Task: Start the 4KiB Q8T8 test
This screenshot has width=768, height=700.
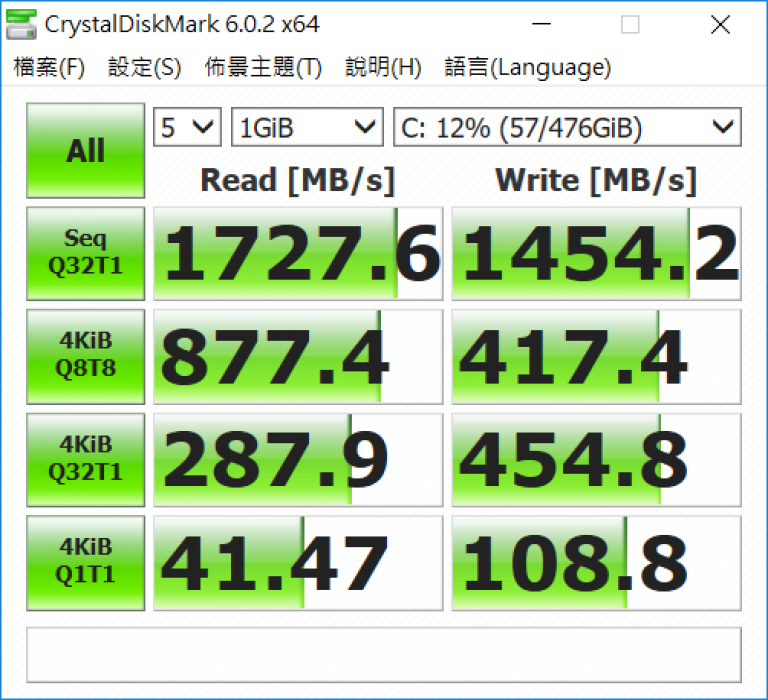Action: 86,357
